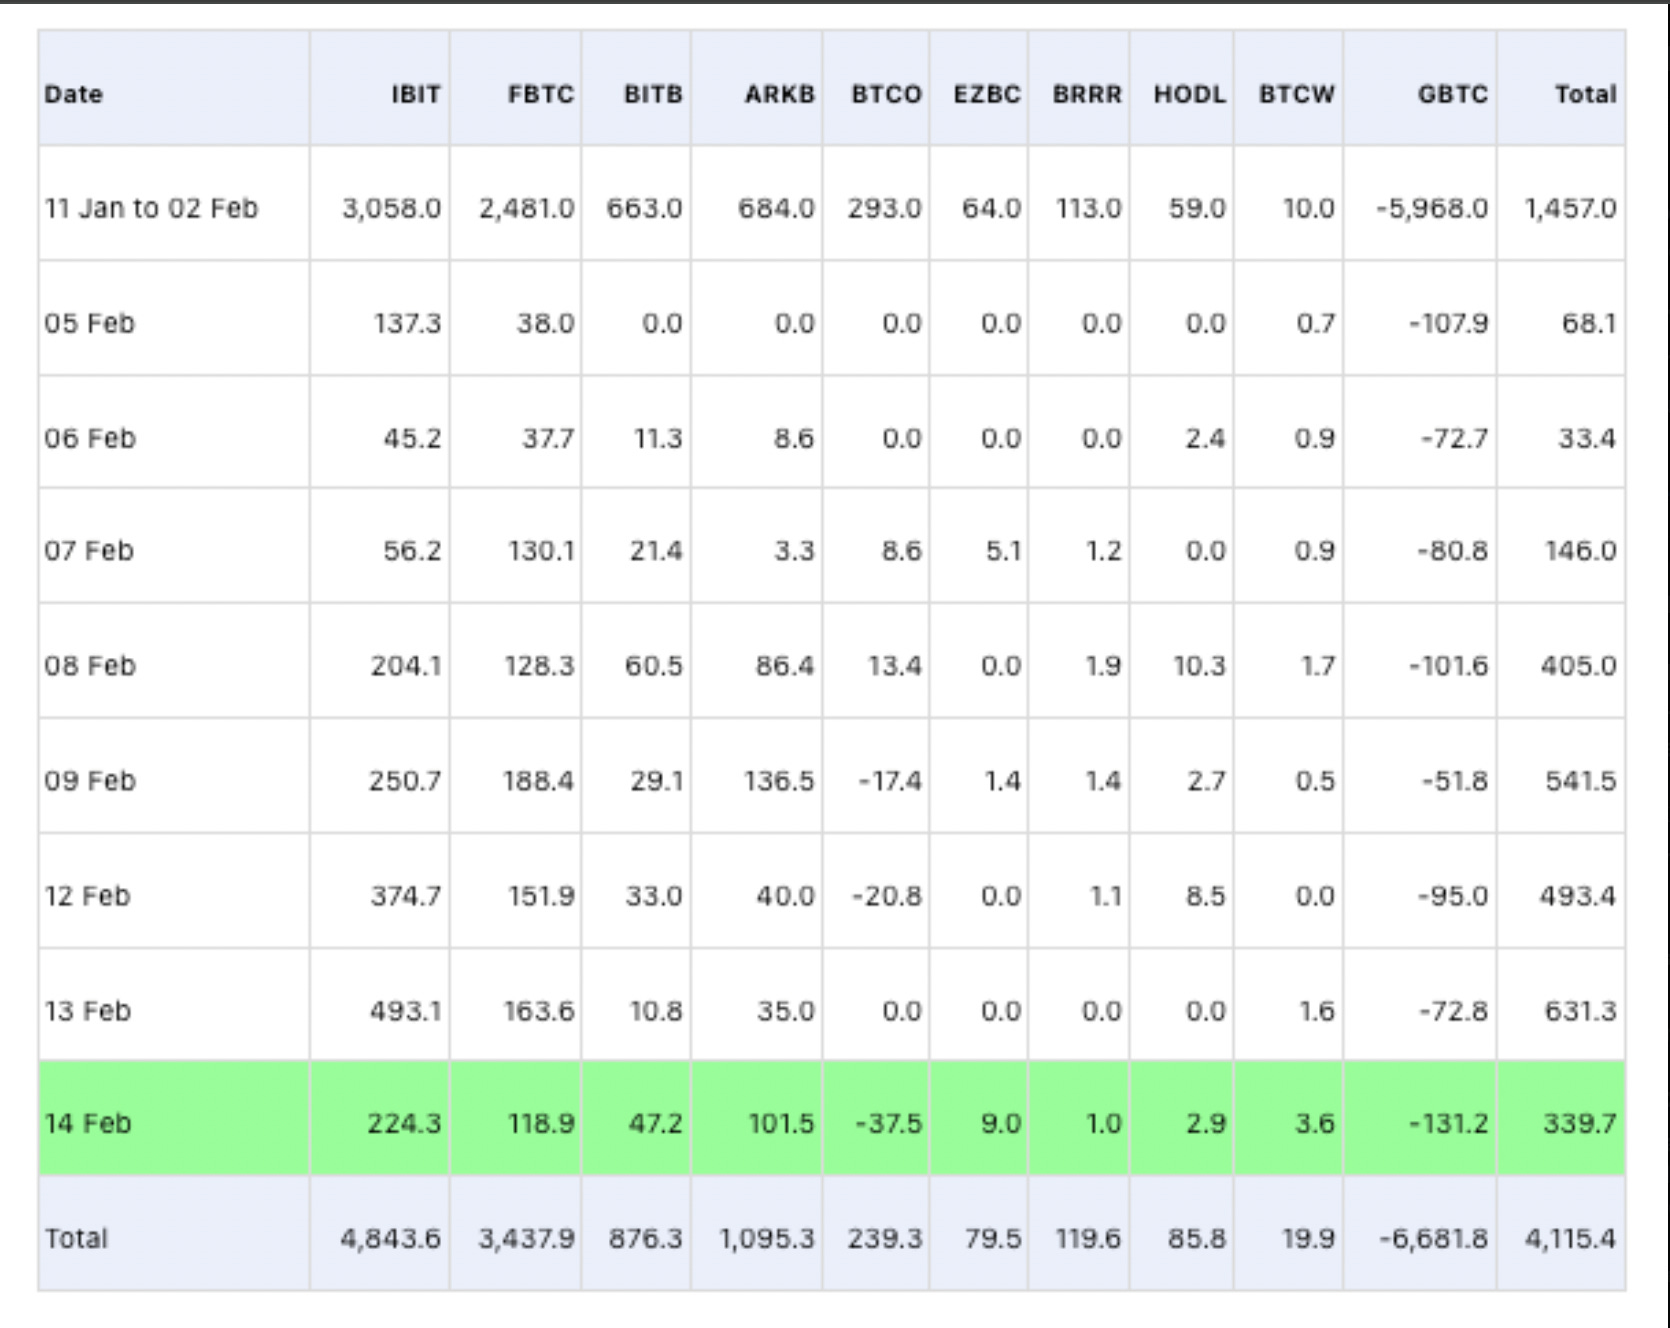1670x1328 pixels.
Task: Click the IBIT value 137.3
Action: click(407, 323)
